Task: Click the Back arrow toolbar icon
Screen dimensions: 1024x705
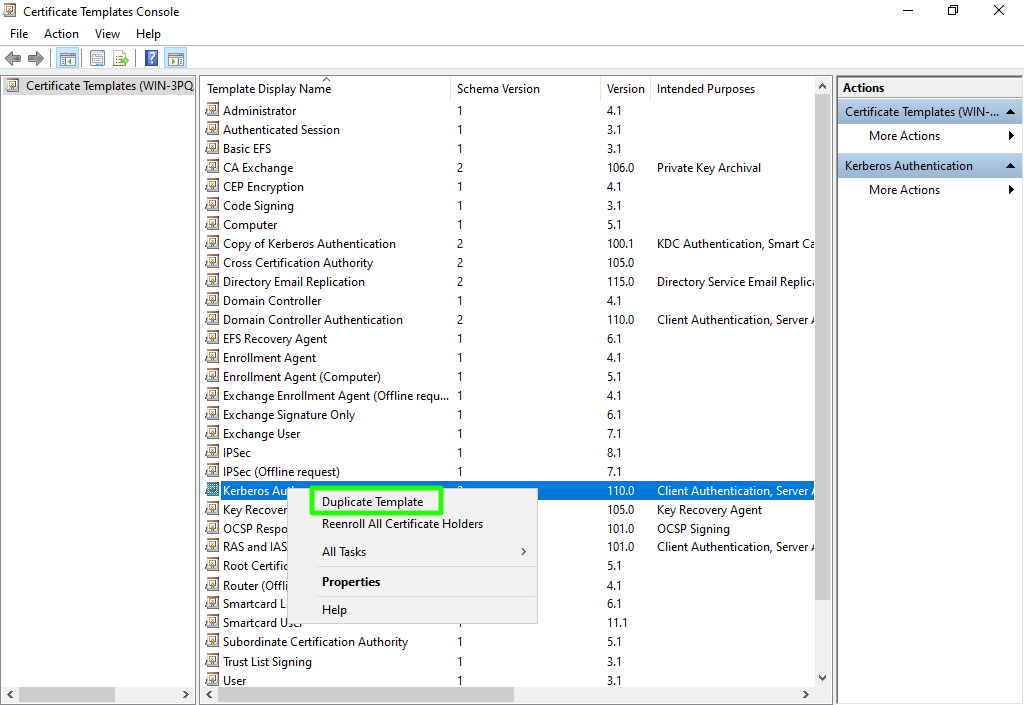Action: (13, 59)
